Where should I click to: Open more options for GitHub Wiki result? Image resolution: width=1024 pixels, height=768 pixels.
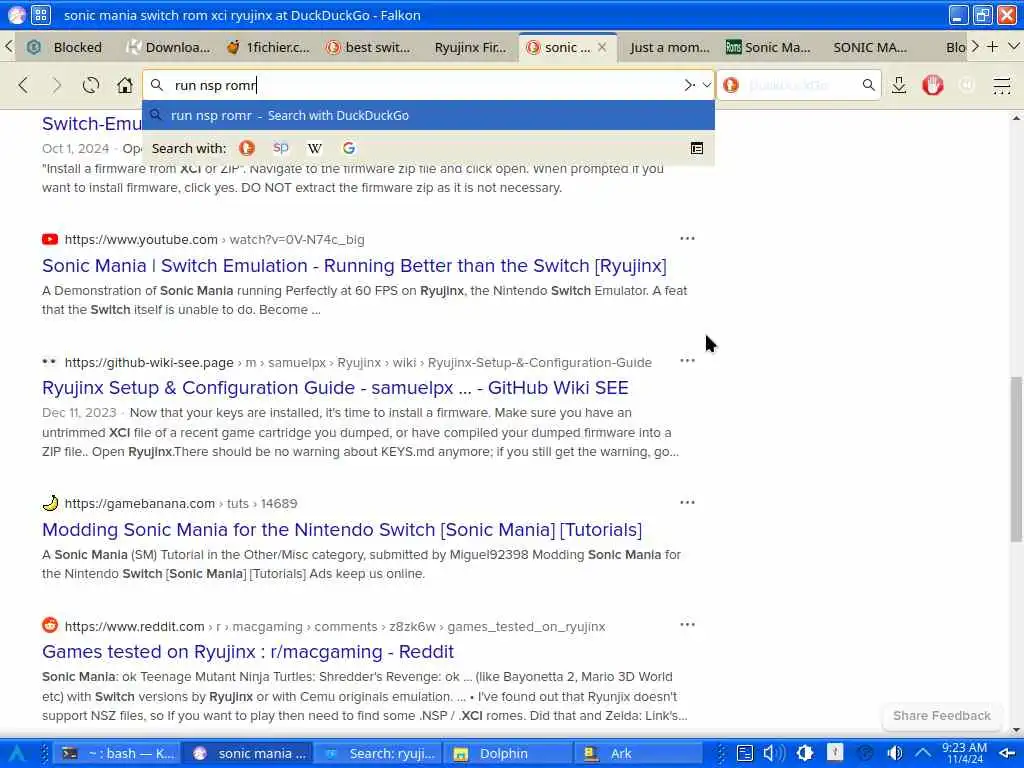click(687, 360)
